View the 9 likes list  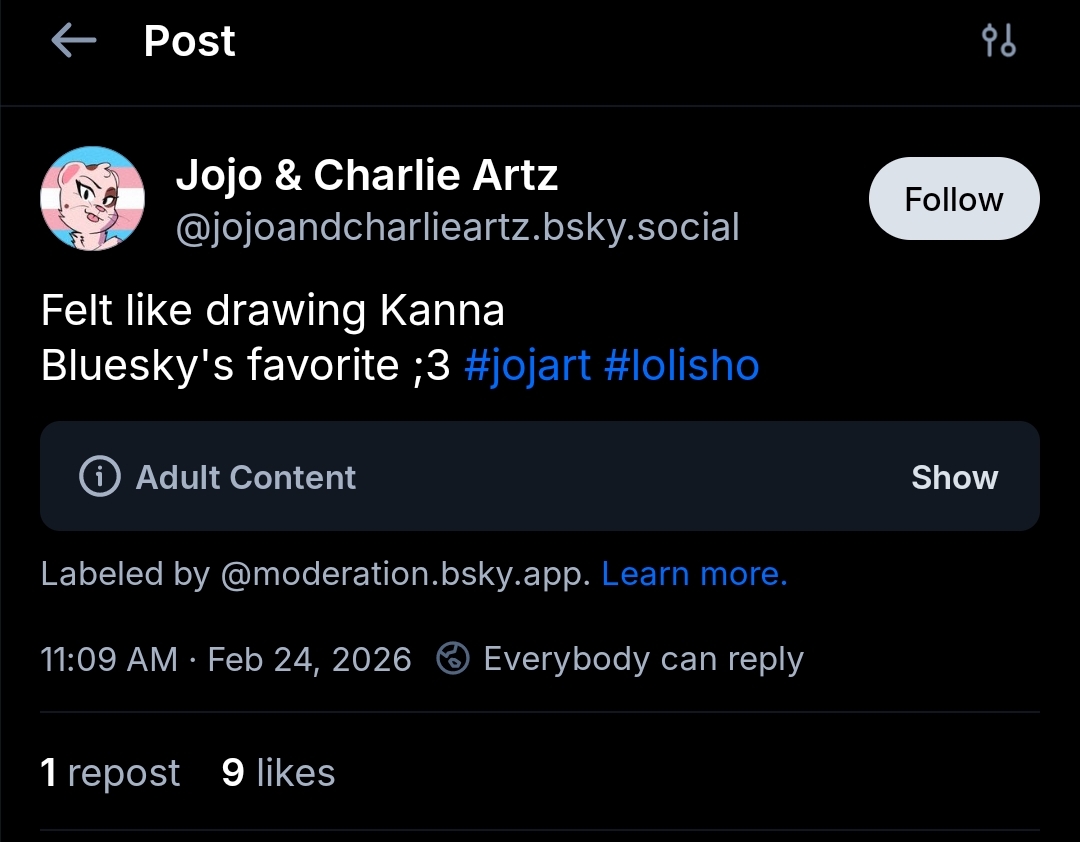pyautogui.click(x=278, y=772)
